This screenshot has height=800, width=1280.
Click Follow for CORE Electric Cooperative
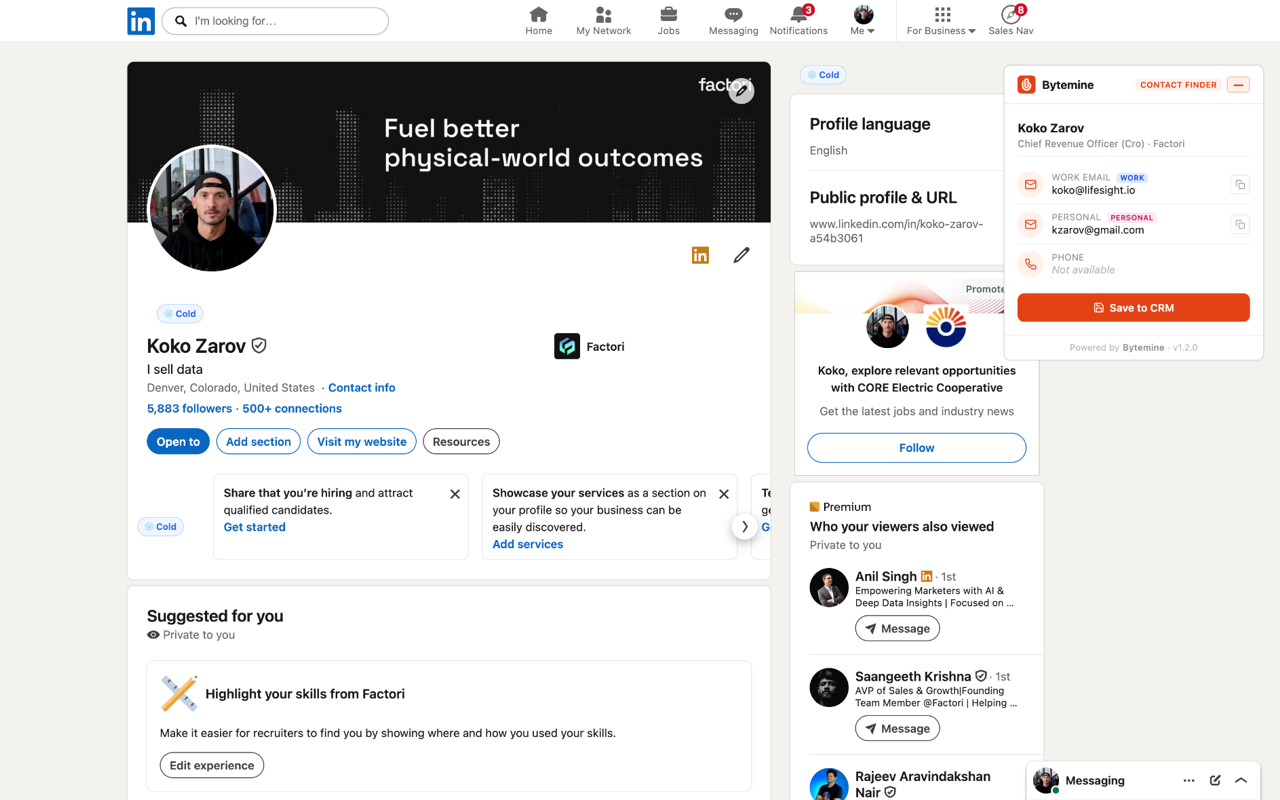(x=916, y=447)
